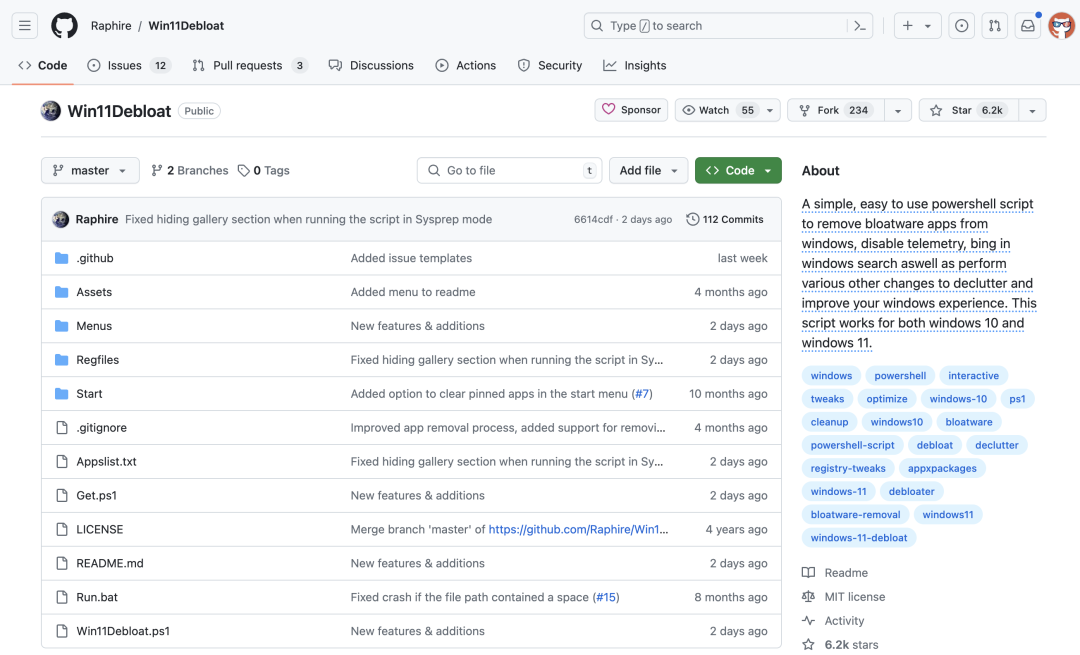Click the Sponsor heart button
Image resolution: width=1080 pixels, height=655 pixels.
[x=631, y=110]
